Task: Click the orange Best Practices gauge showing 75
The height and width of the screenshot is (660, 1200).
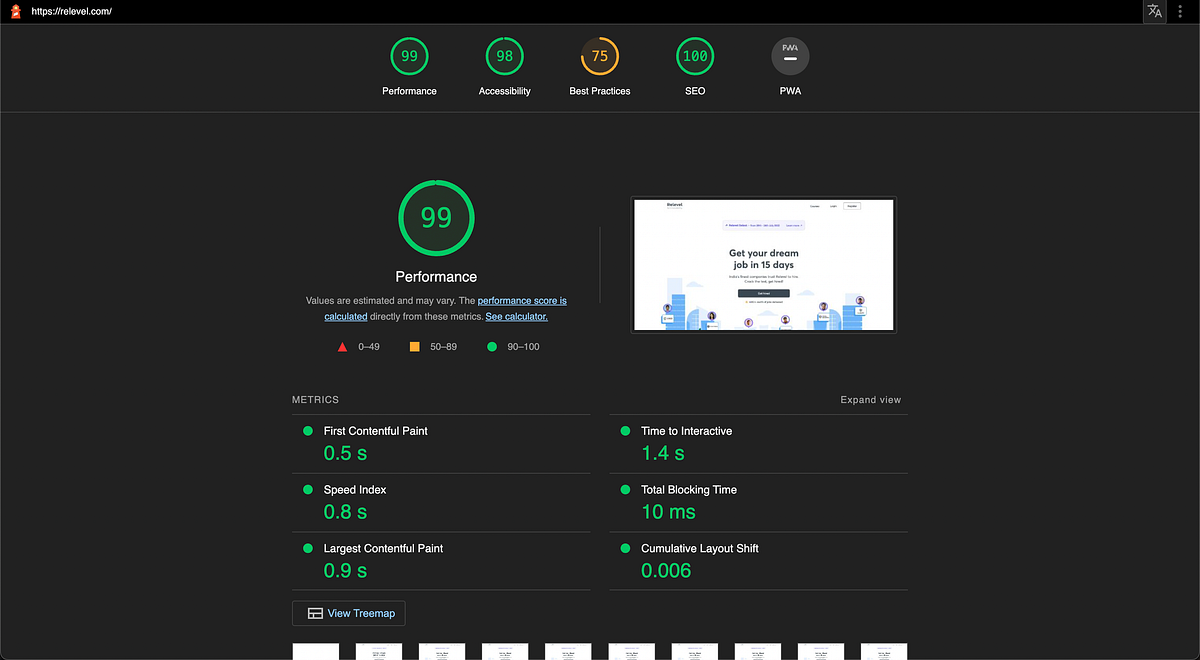Action: 599,56
